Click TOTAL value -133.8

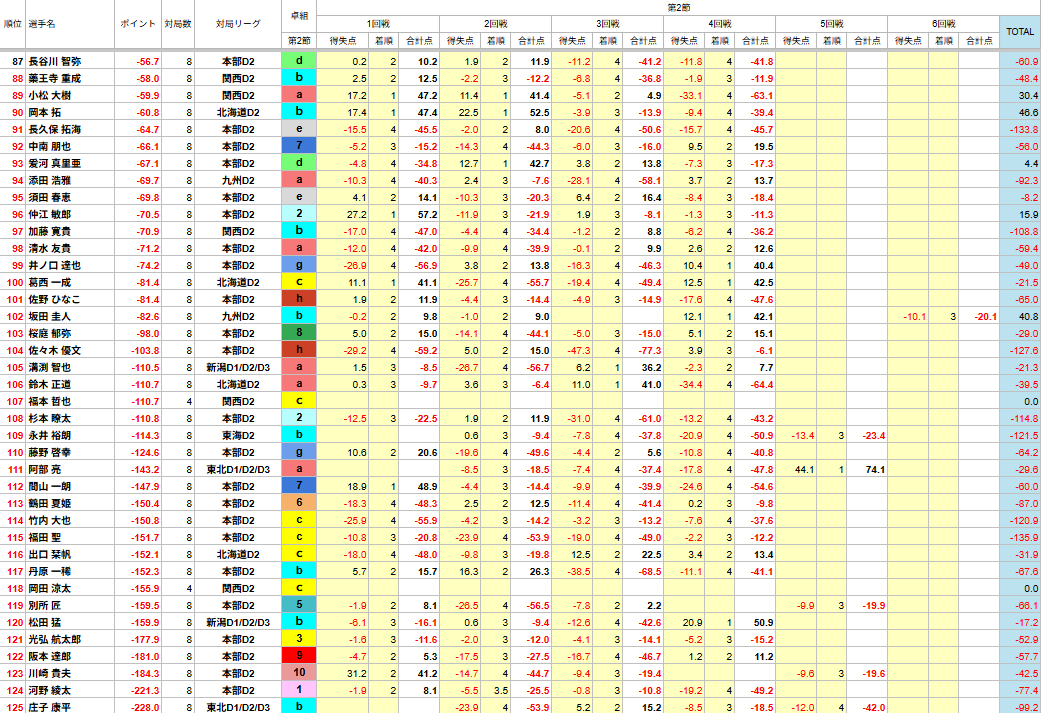coord(1024,129)
